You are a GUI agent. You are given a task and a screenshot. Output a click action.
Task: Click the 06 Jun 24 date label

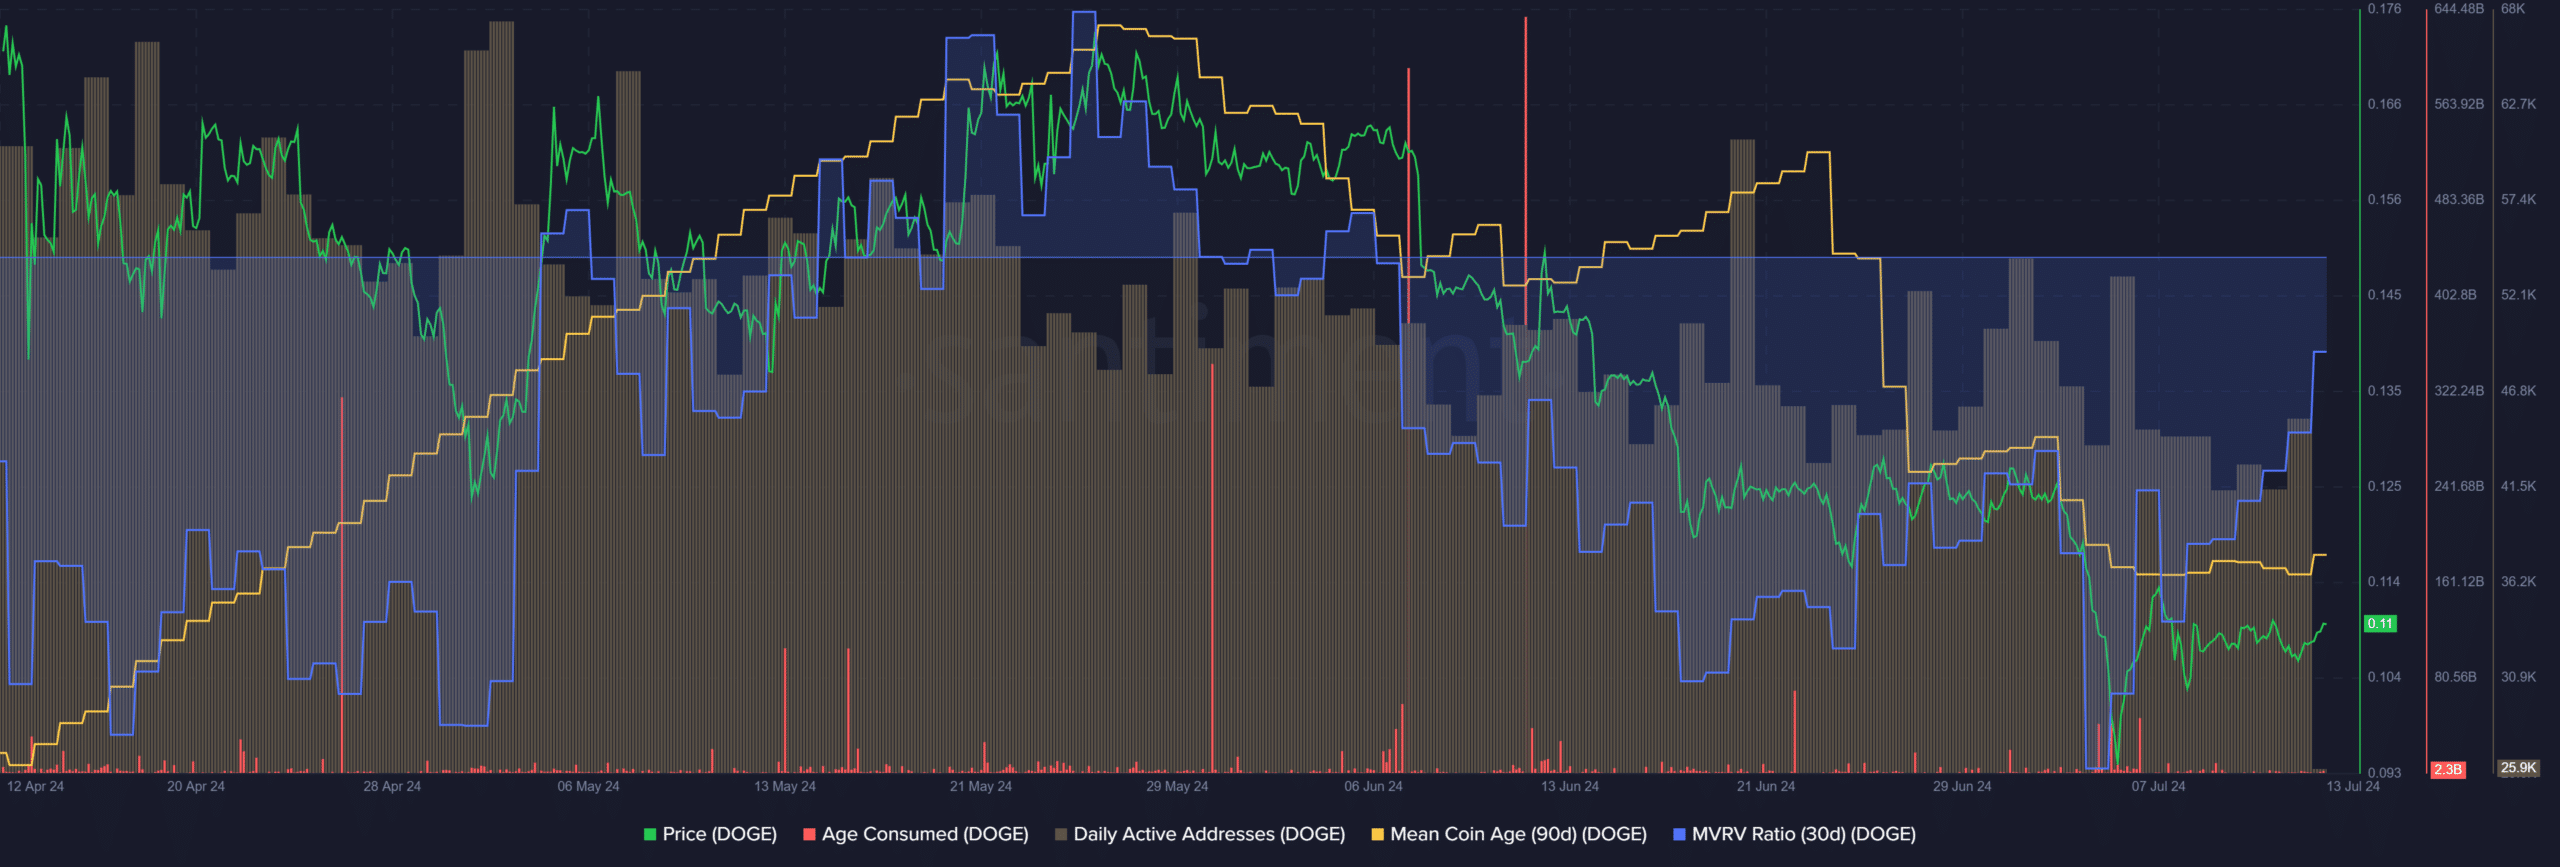coord(1373,786)
